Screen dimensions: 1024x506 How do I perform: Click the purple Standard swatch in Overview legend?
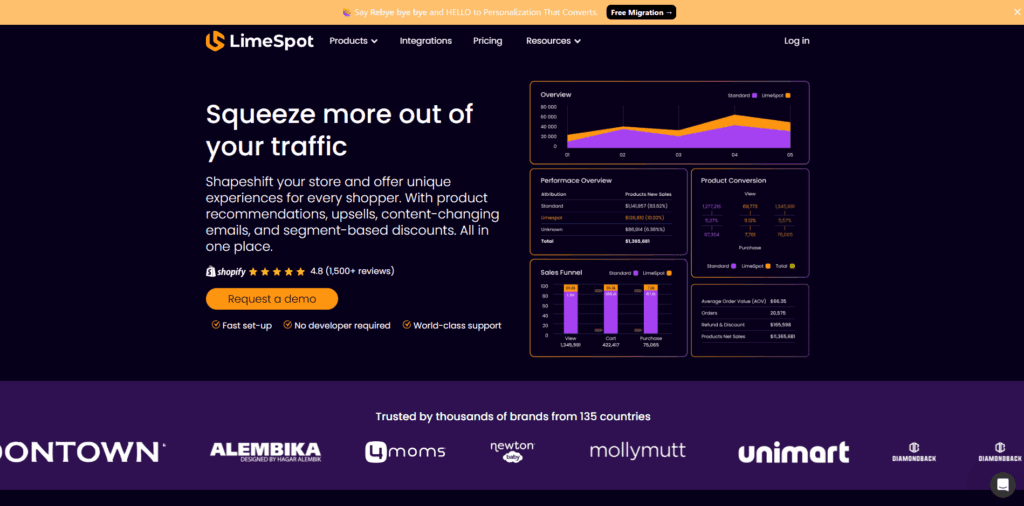754,95
